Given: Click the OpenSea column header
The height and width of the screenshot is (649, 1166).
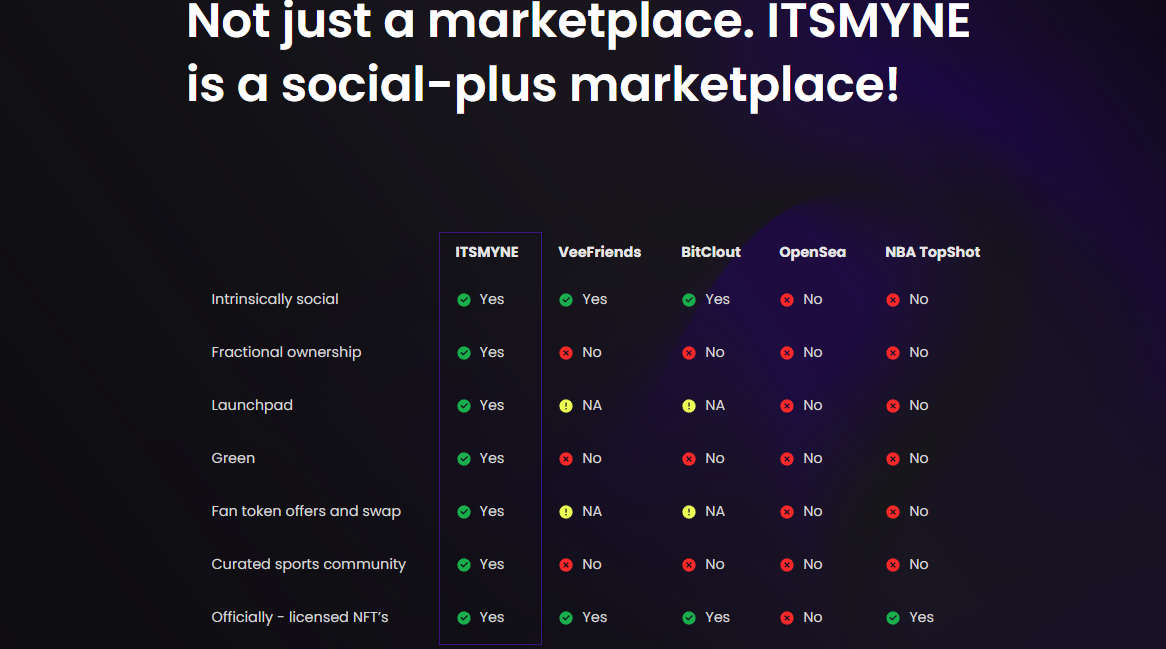Looking at the screenshot, I should pos(813,252).
